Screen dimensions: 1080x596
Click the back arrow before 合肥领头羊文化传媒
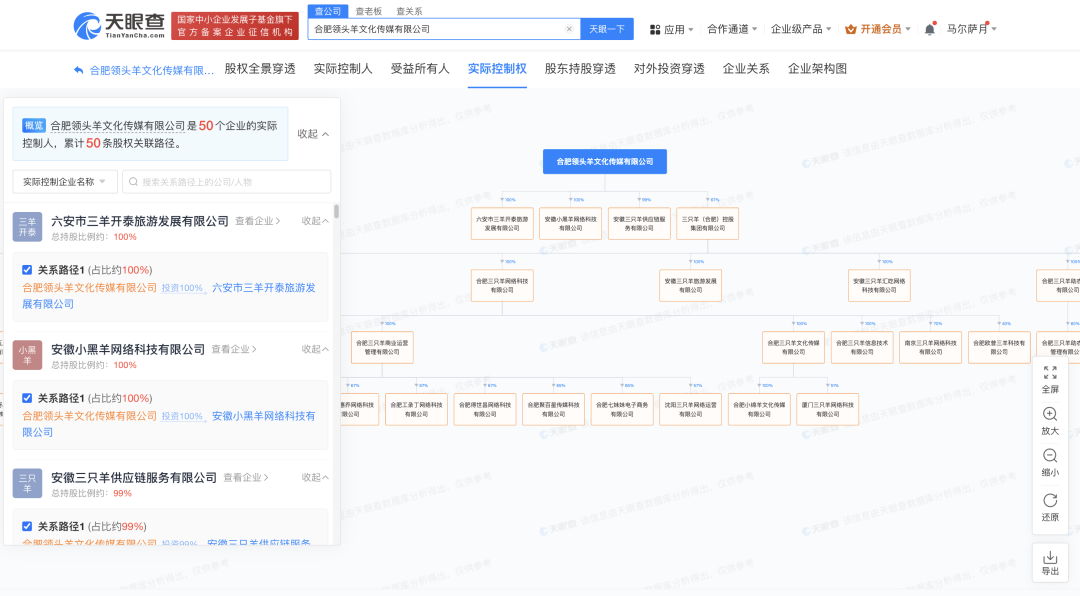pyautogui.click(x=79, y=70)
